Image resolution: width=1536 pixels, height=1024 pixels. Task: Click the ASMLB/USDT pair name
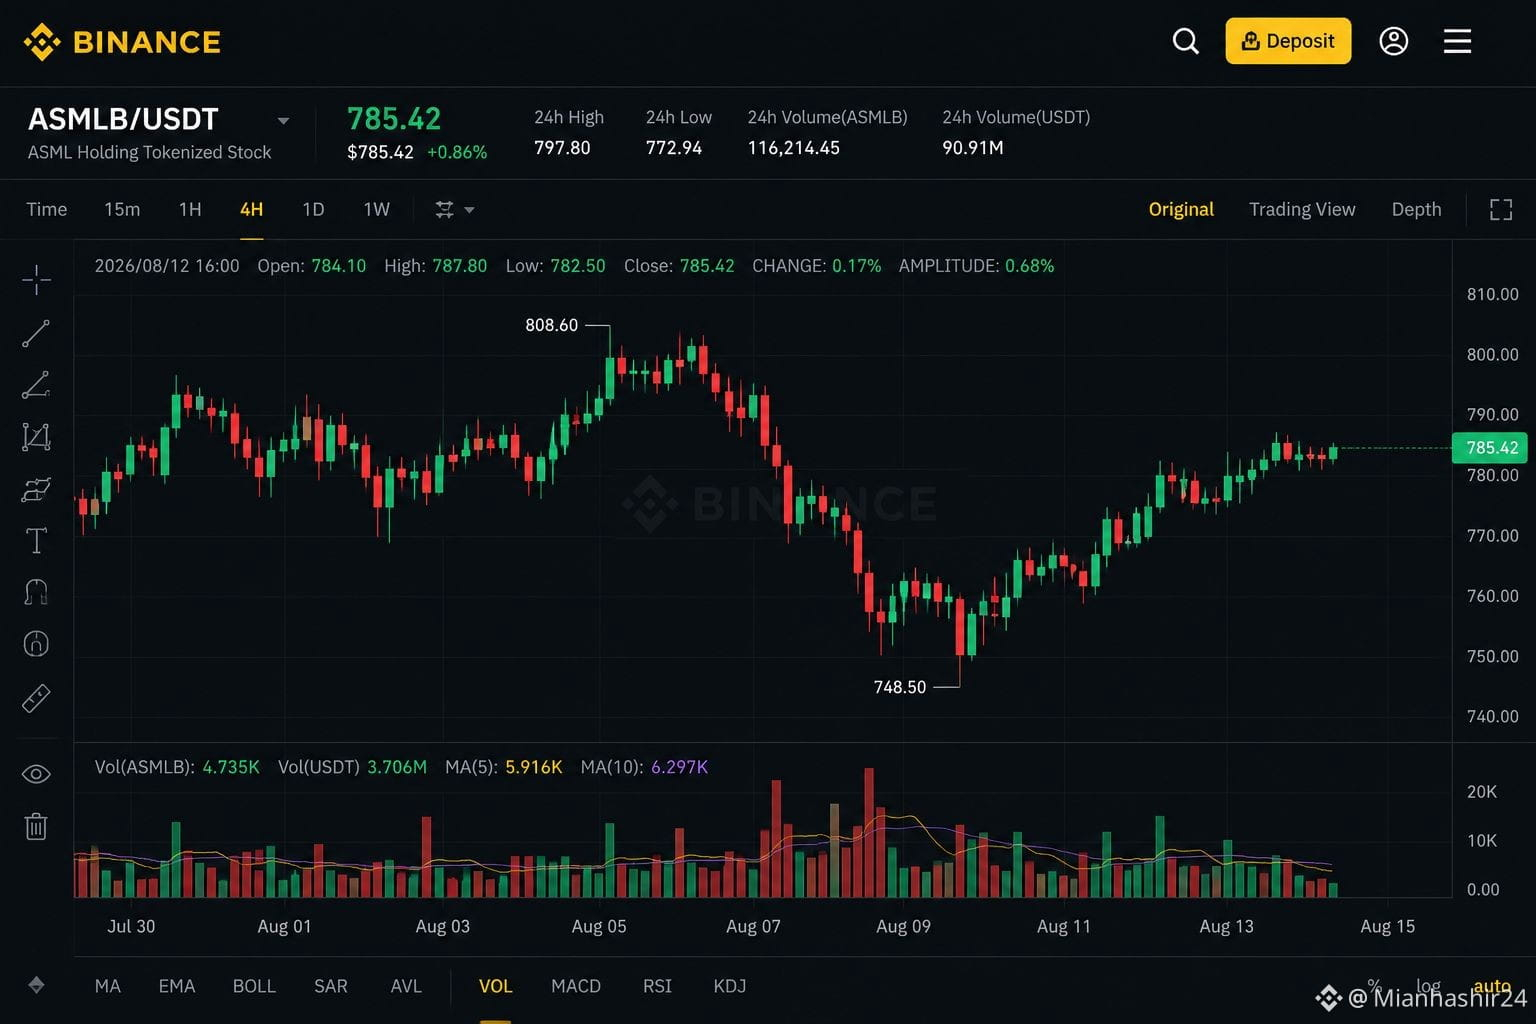(x=123, y=119)
